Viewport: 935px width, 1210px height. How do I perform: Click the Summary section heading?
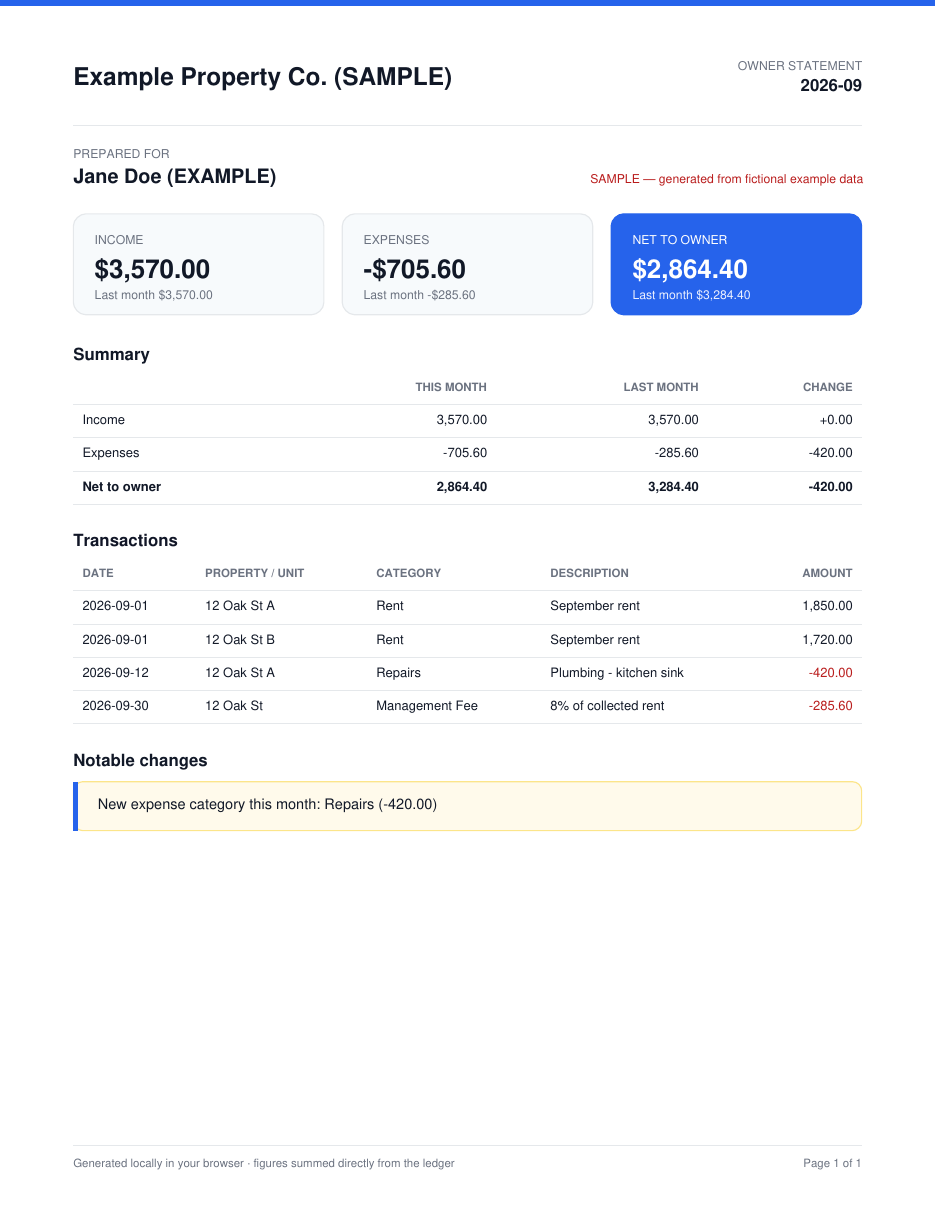coord(111,354)
